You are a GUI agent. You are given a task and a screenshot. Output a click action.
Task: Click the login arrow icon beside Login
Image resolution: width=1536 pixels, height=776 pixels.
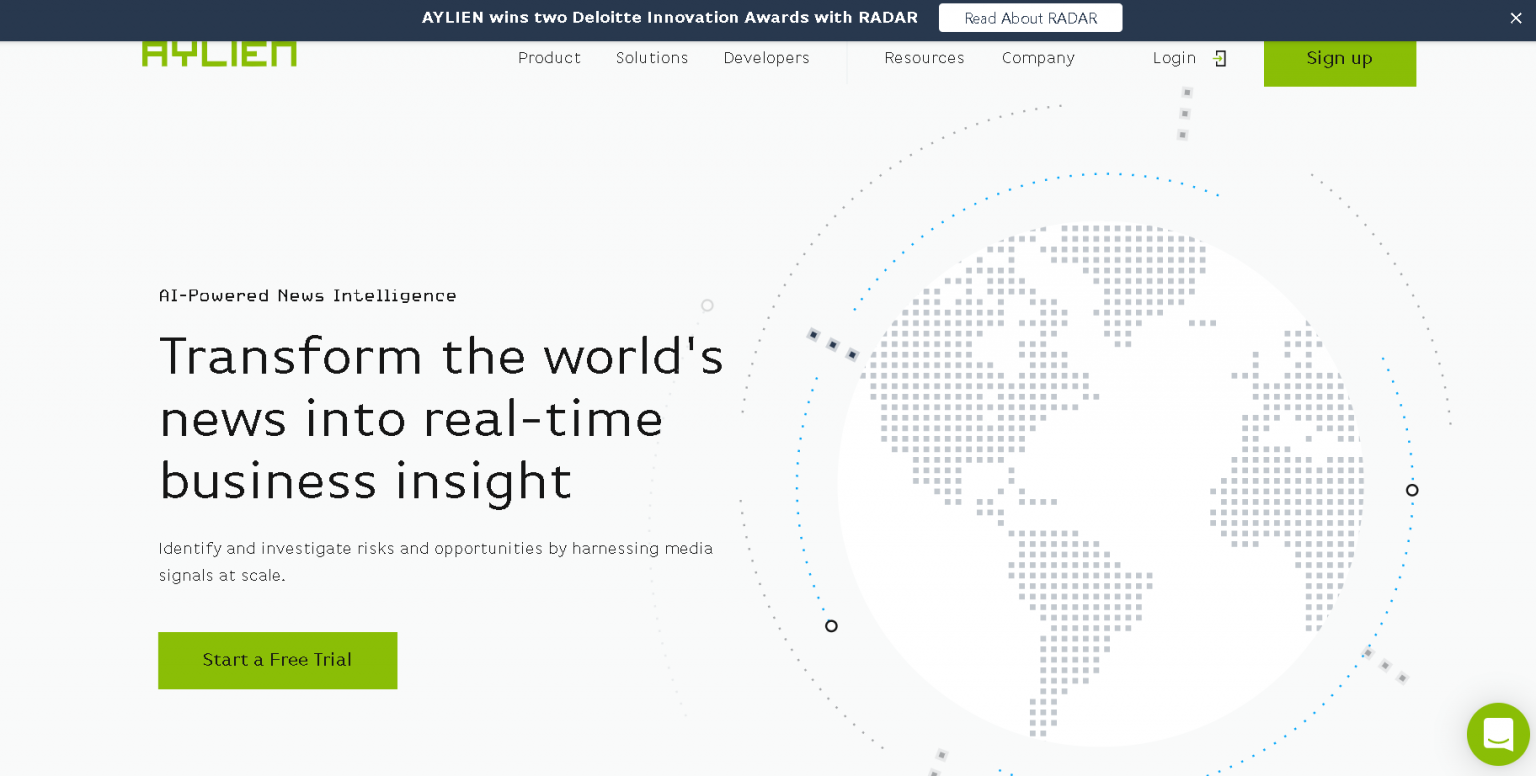1219,58
